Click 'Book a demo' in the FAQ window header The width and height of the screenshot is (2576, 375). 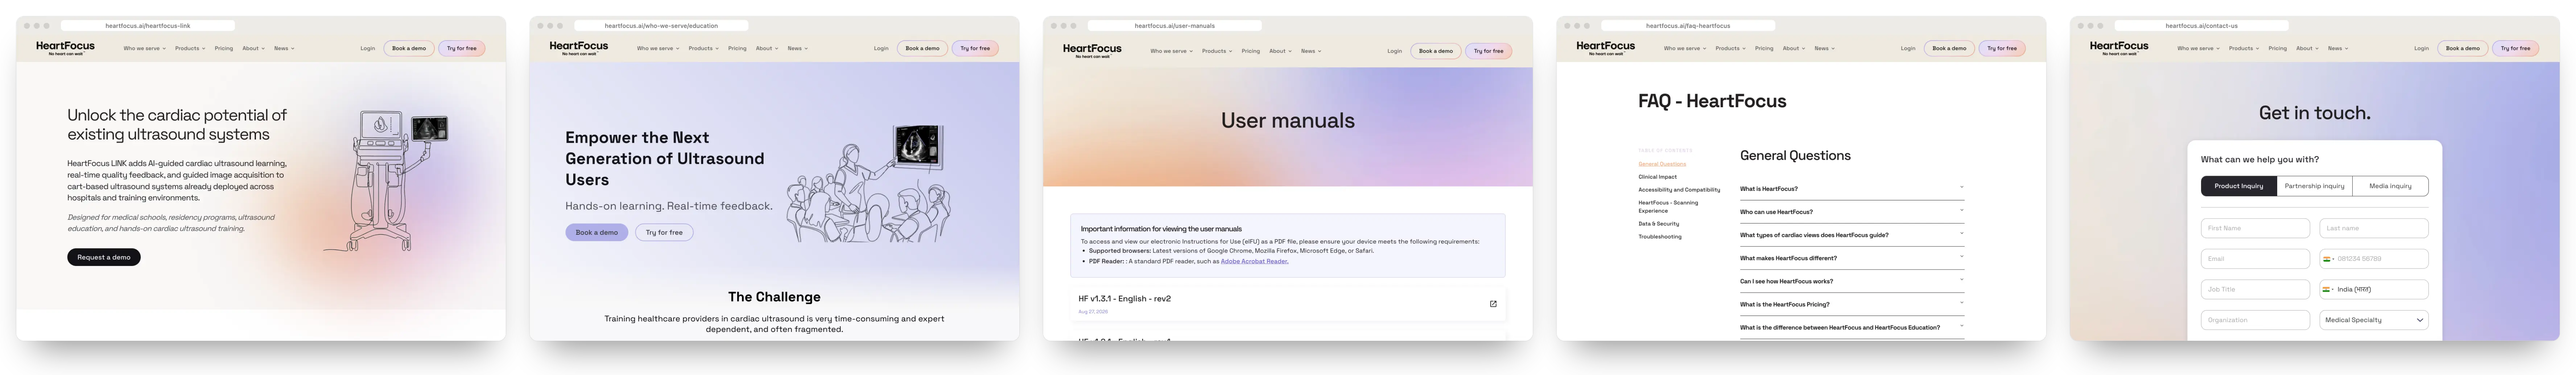[x=1949, y=48]
